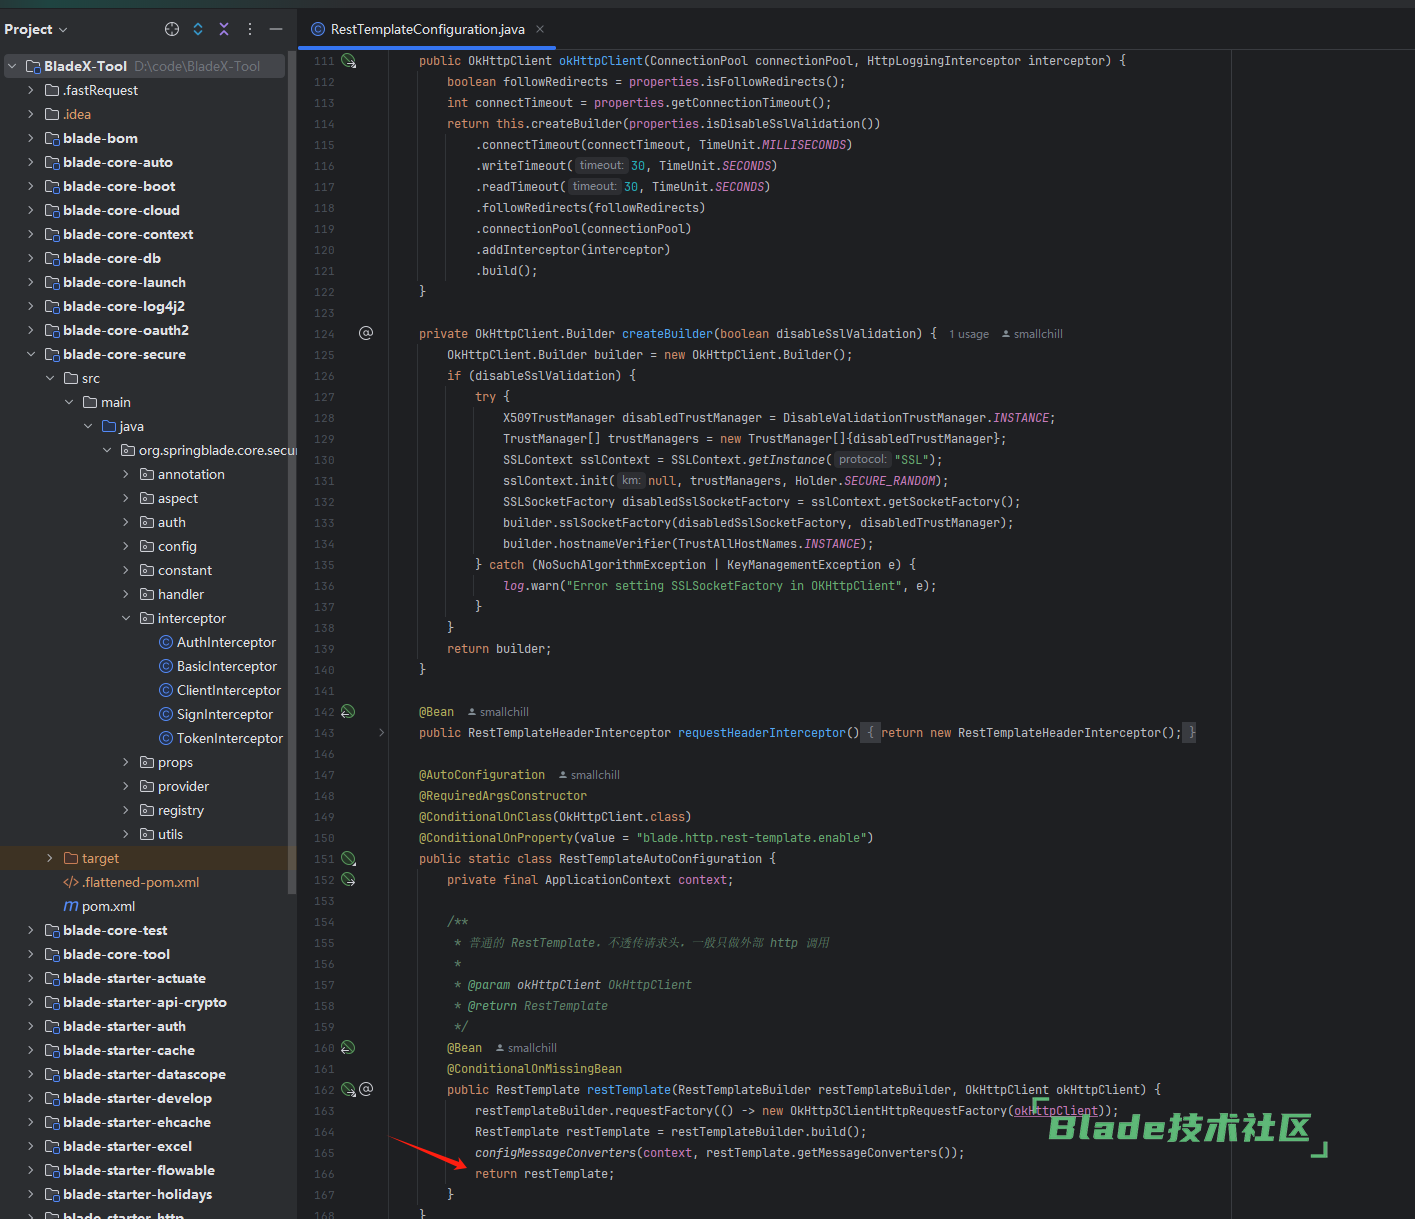Expand the annotation package
1415x1219 pixels.
126,474
